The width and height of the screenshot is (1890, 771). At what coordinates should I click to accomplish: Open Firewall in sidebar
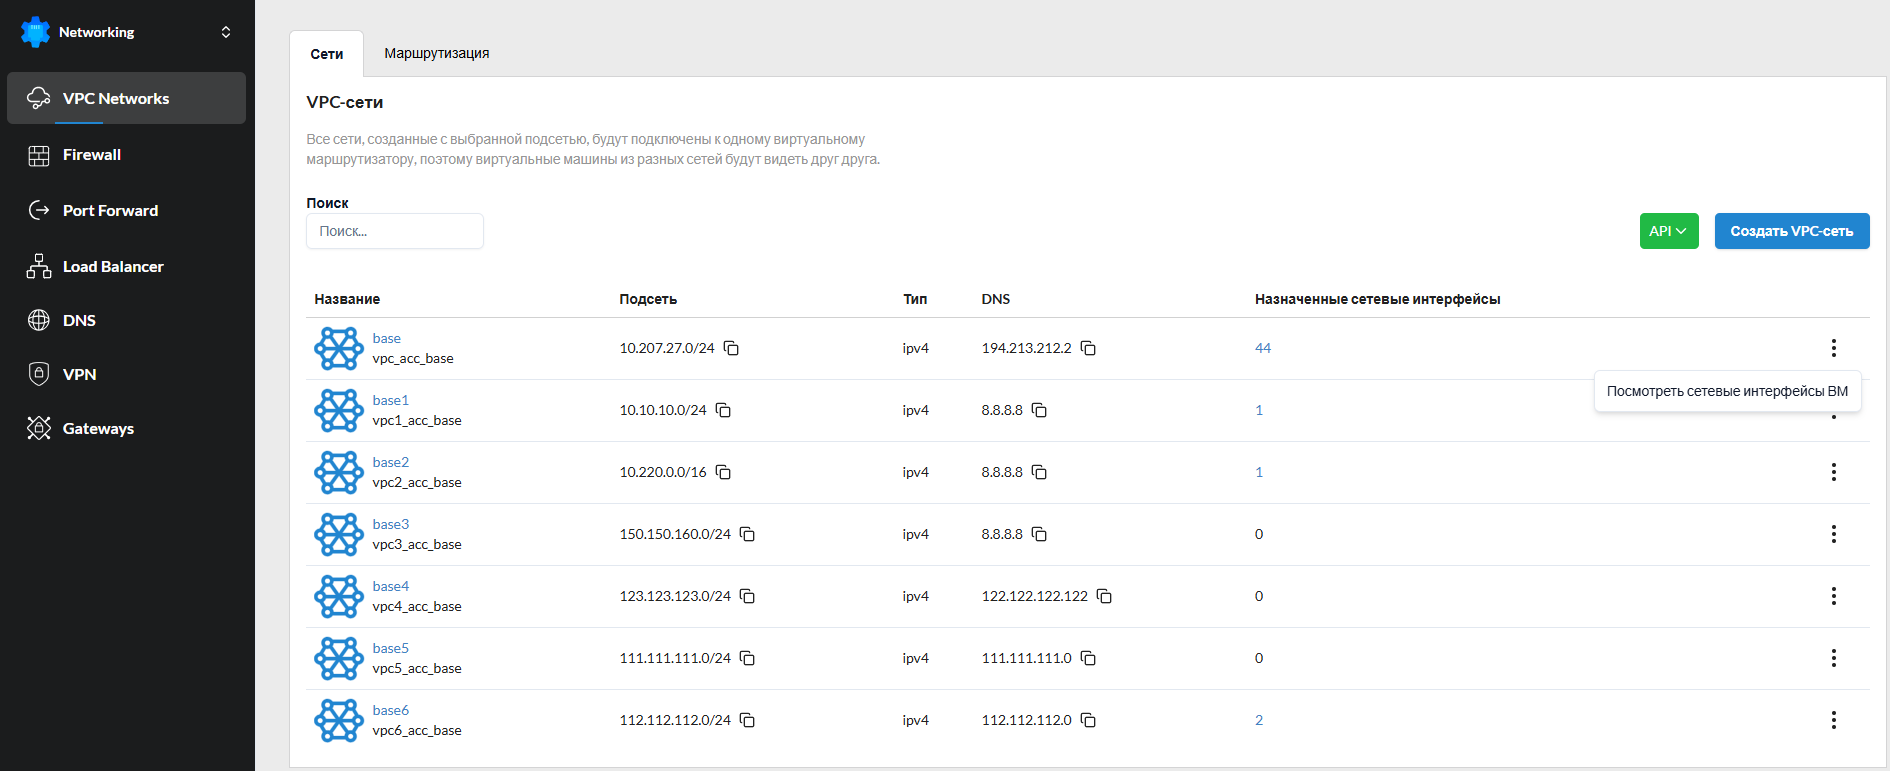(x=126, y=155)
